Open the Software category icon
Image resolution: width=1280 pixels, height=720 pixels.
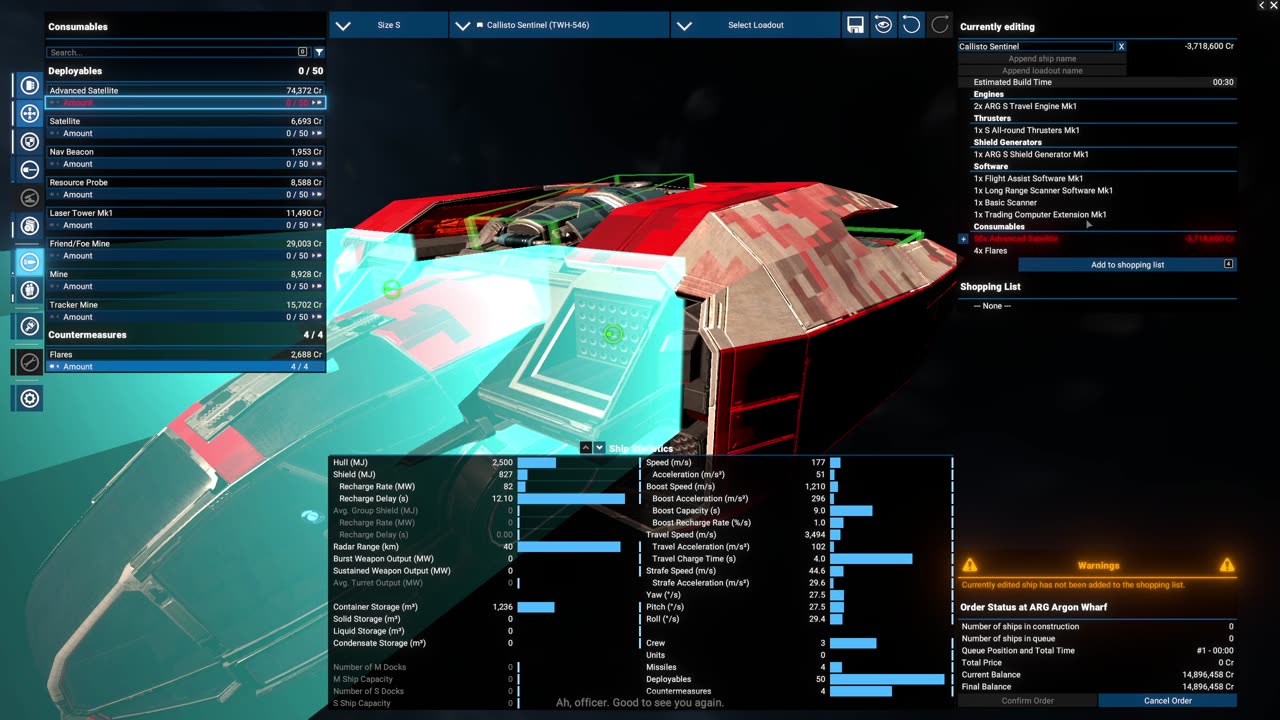tap(30, 227)
